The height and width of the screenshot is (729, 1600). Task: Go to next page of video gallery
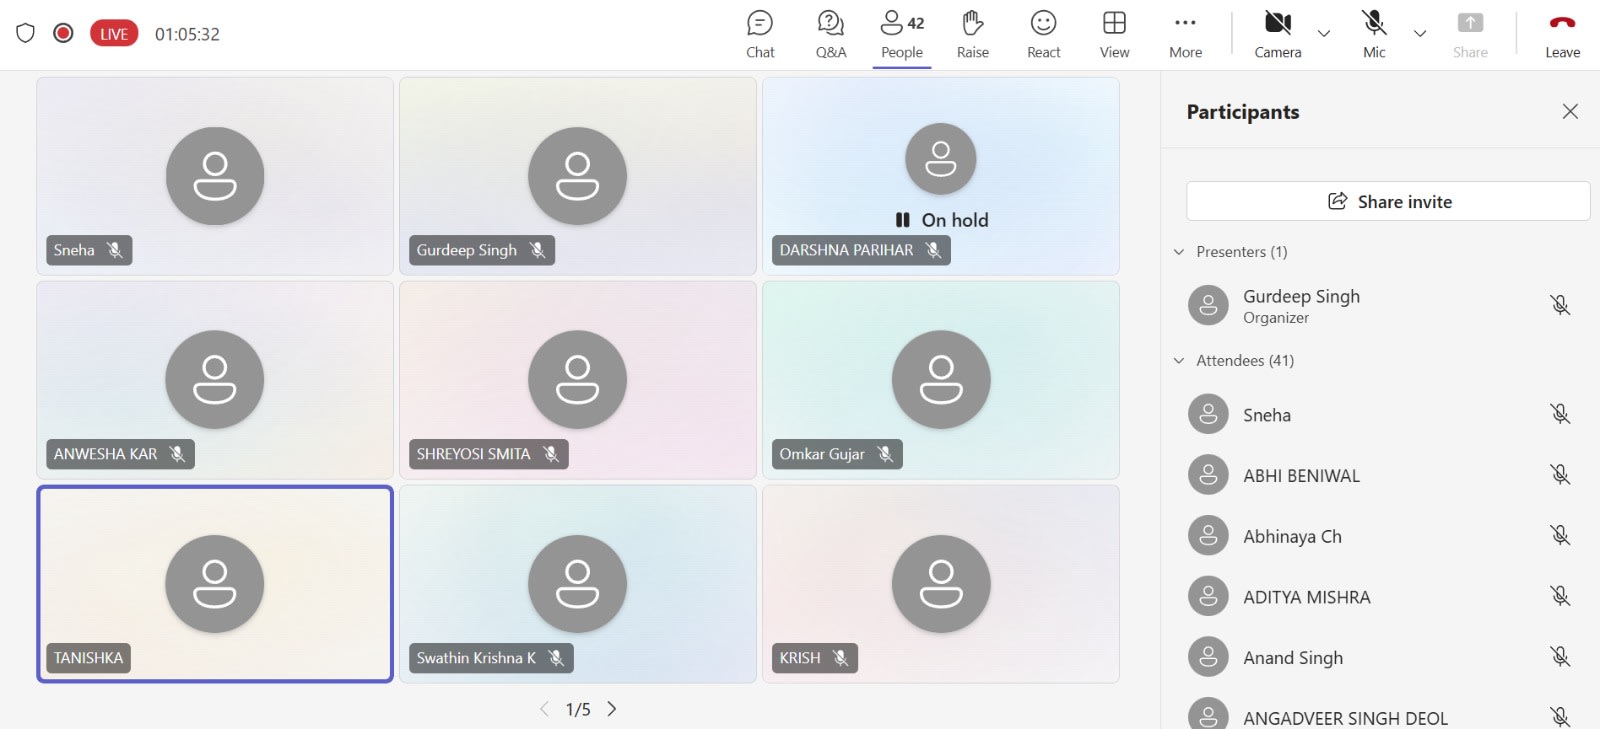tap(612, 709)
